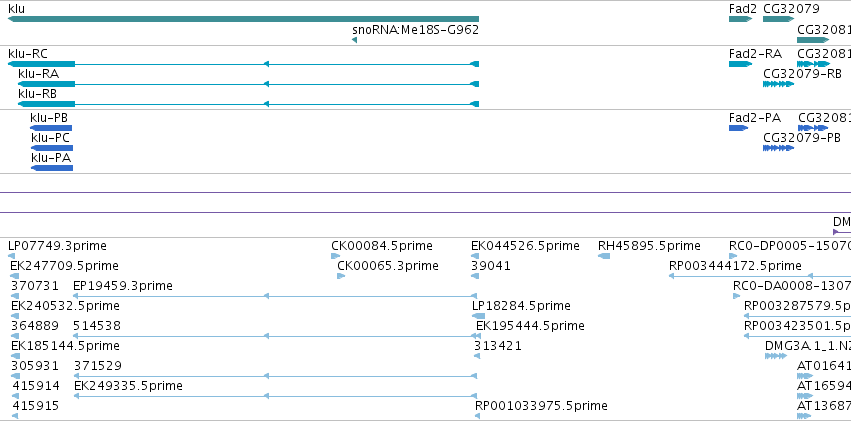Click the snoRNA:Me18S-G962 gene marker
The image size is (851, 421).
click(x=354, y=40)
